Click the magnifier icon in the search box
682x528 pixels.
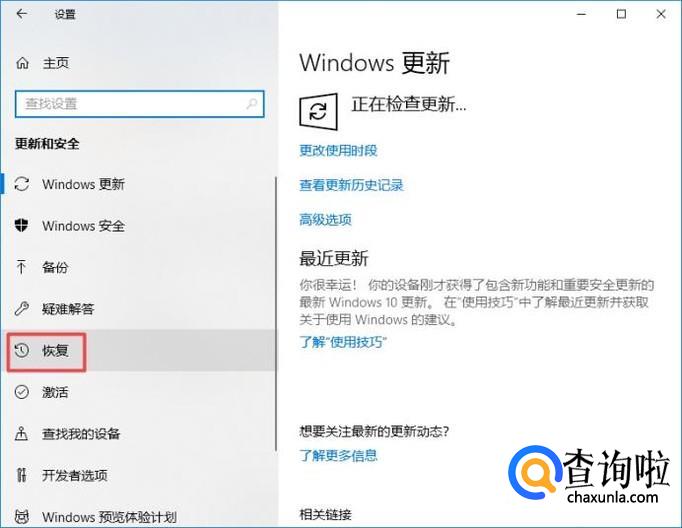[252, 104]
